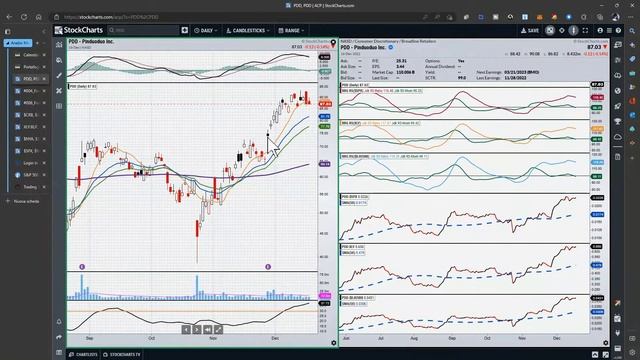Click the add chart plus icon
Screen dimensions: 640x360
click(x=184, y=30)
